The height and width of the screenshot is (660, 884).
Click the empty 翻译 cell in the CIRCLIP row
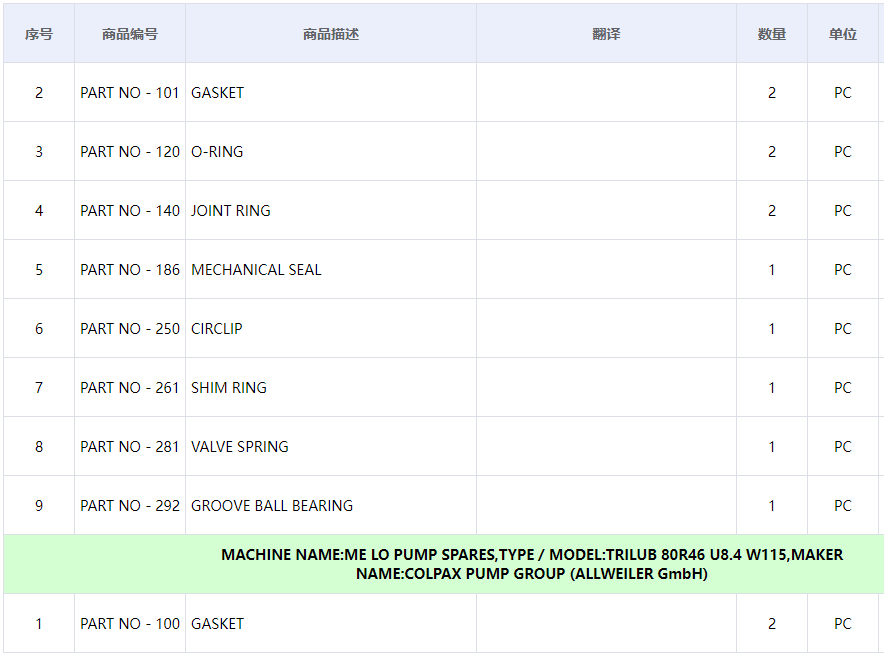(x=606, y=329)
